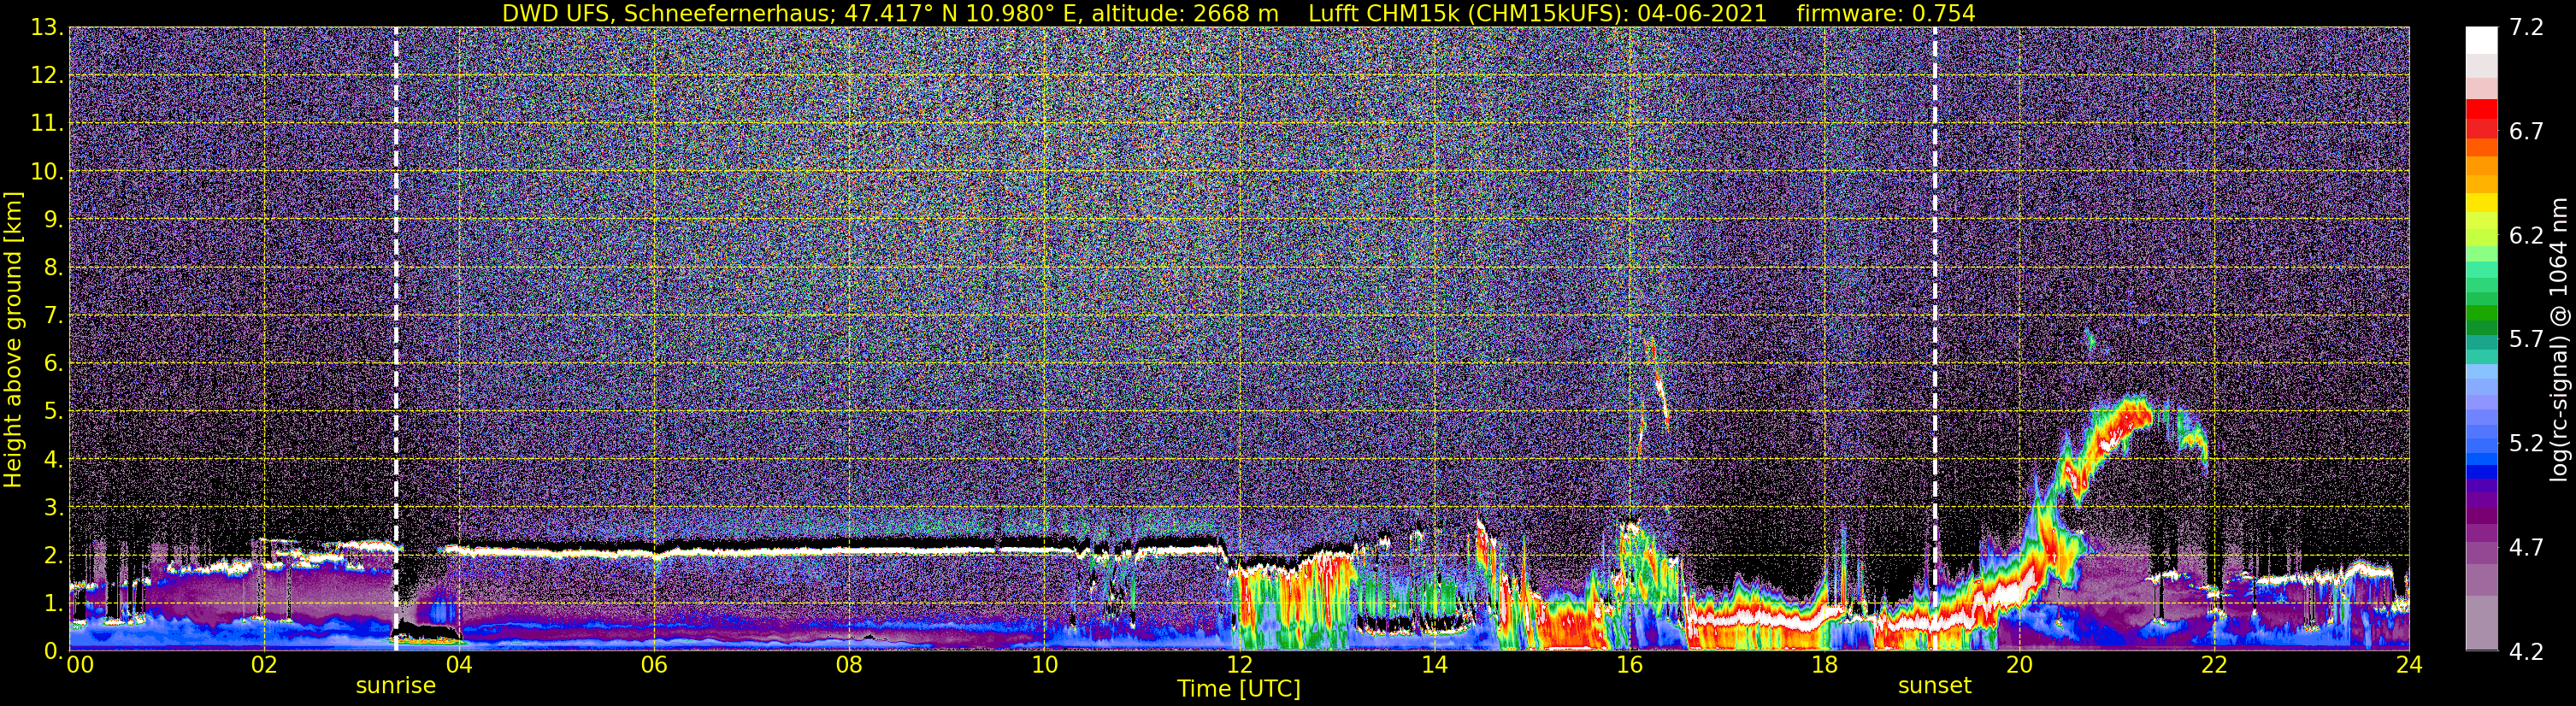This screenshot has width=2576, height=706.
Task: Click the y-axis tick label '1.'
Action: [x=53, y=603]
